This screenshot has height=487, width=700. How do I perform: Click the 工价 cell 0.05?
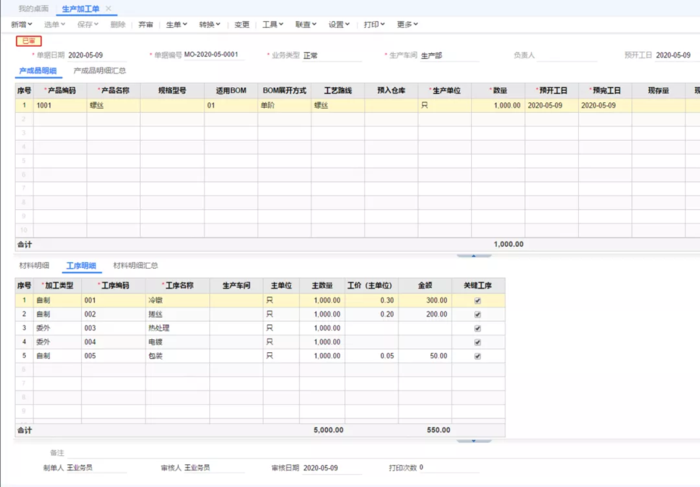tap(371, 356)
